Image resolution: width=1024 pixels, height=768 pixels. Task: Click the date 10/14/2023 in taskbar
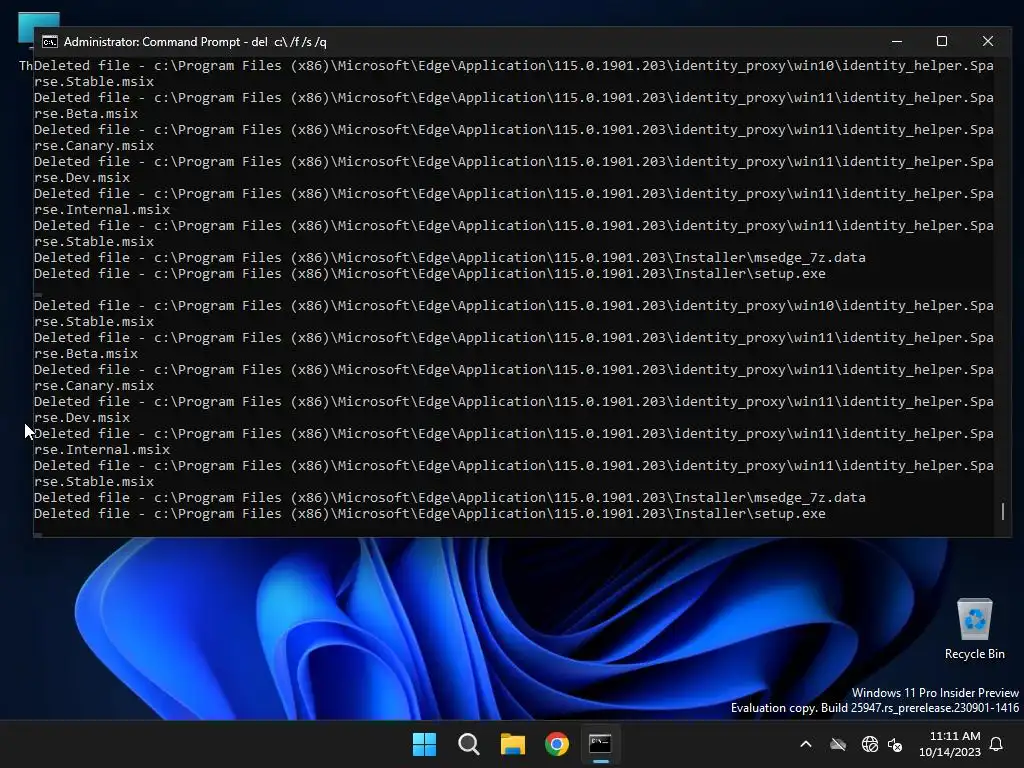[950, 752]
